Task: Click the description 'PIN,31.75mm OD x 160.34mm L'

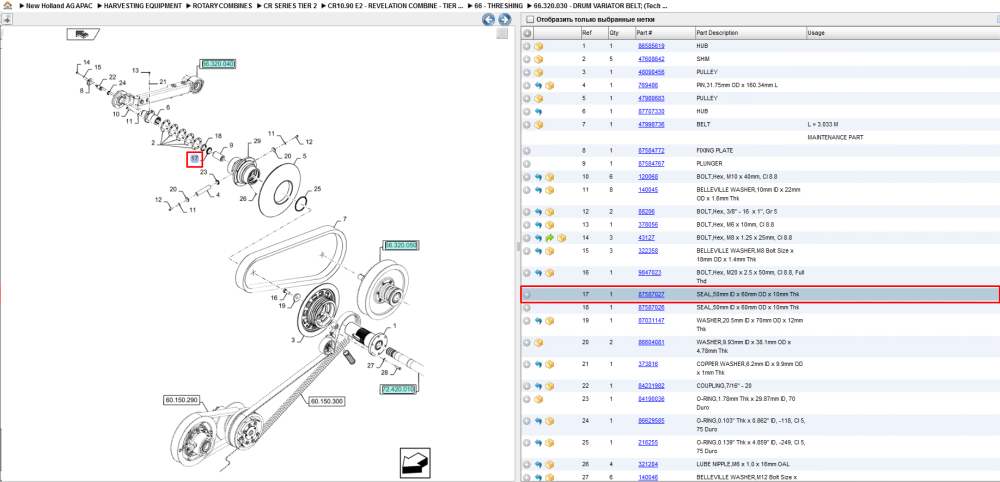Action: pyautogui.click(x=737, y=85)
